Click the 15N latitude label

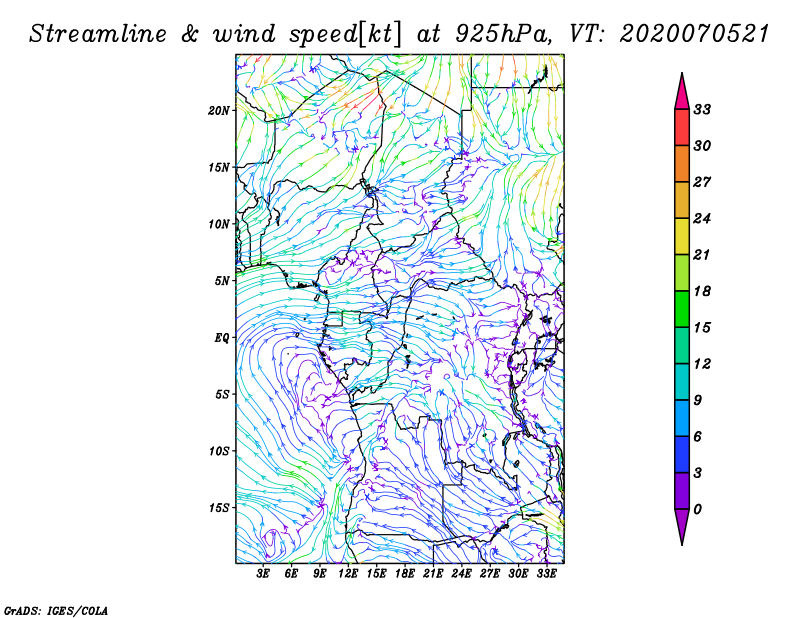tap(219, 167)
